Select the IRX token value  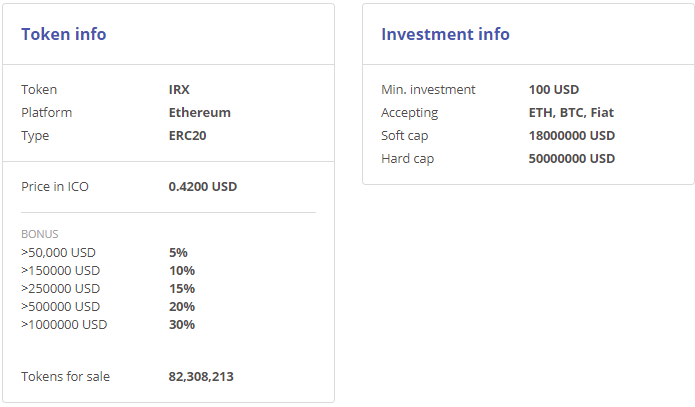180,90
